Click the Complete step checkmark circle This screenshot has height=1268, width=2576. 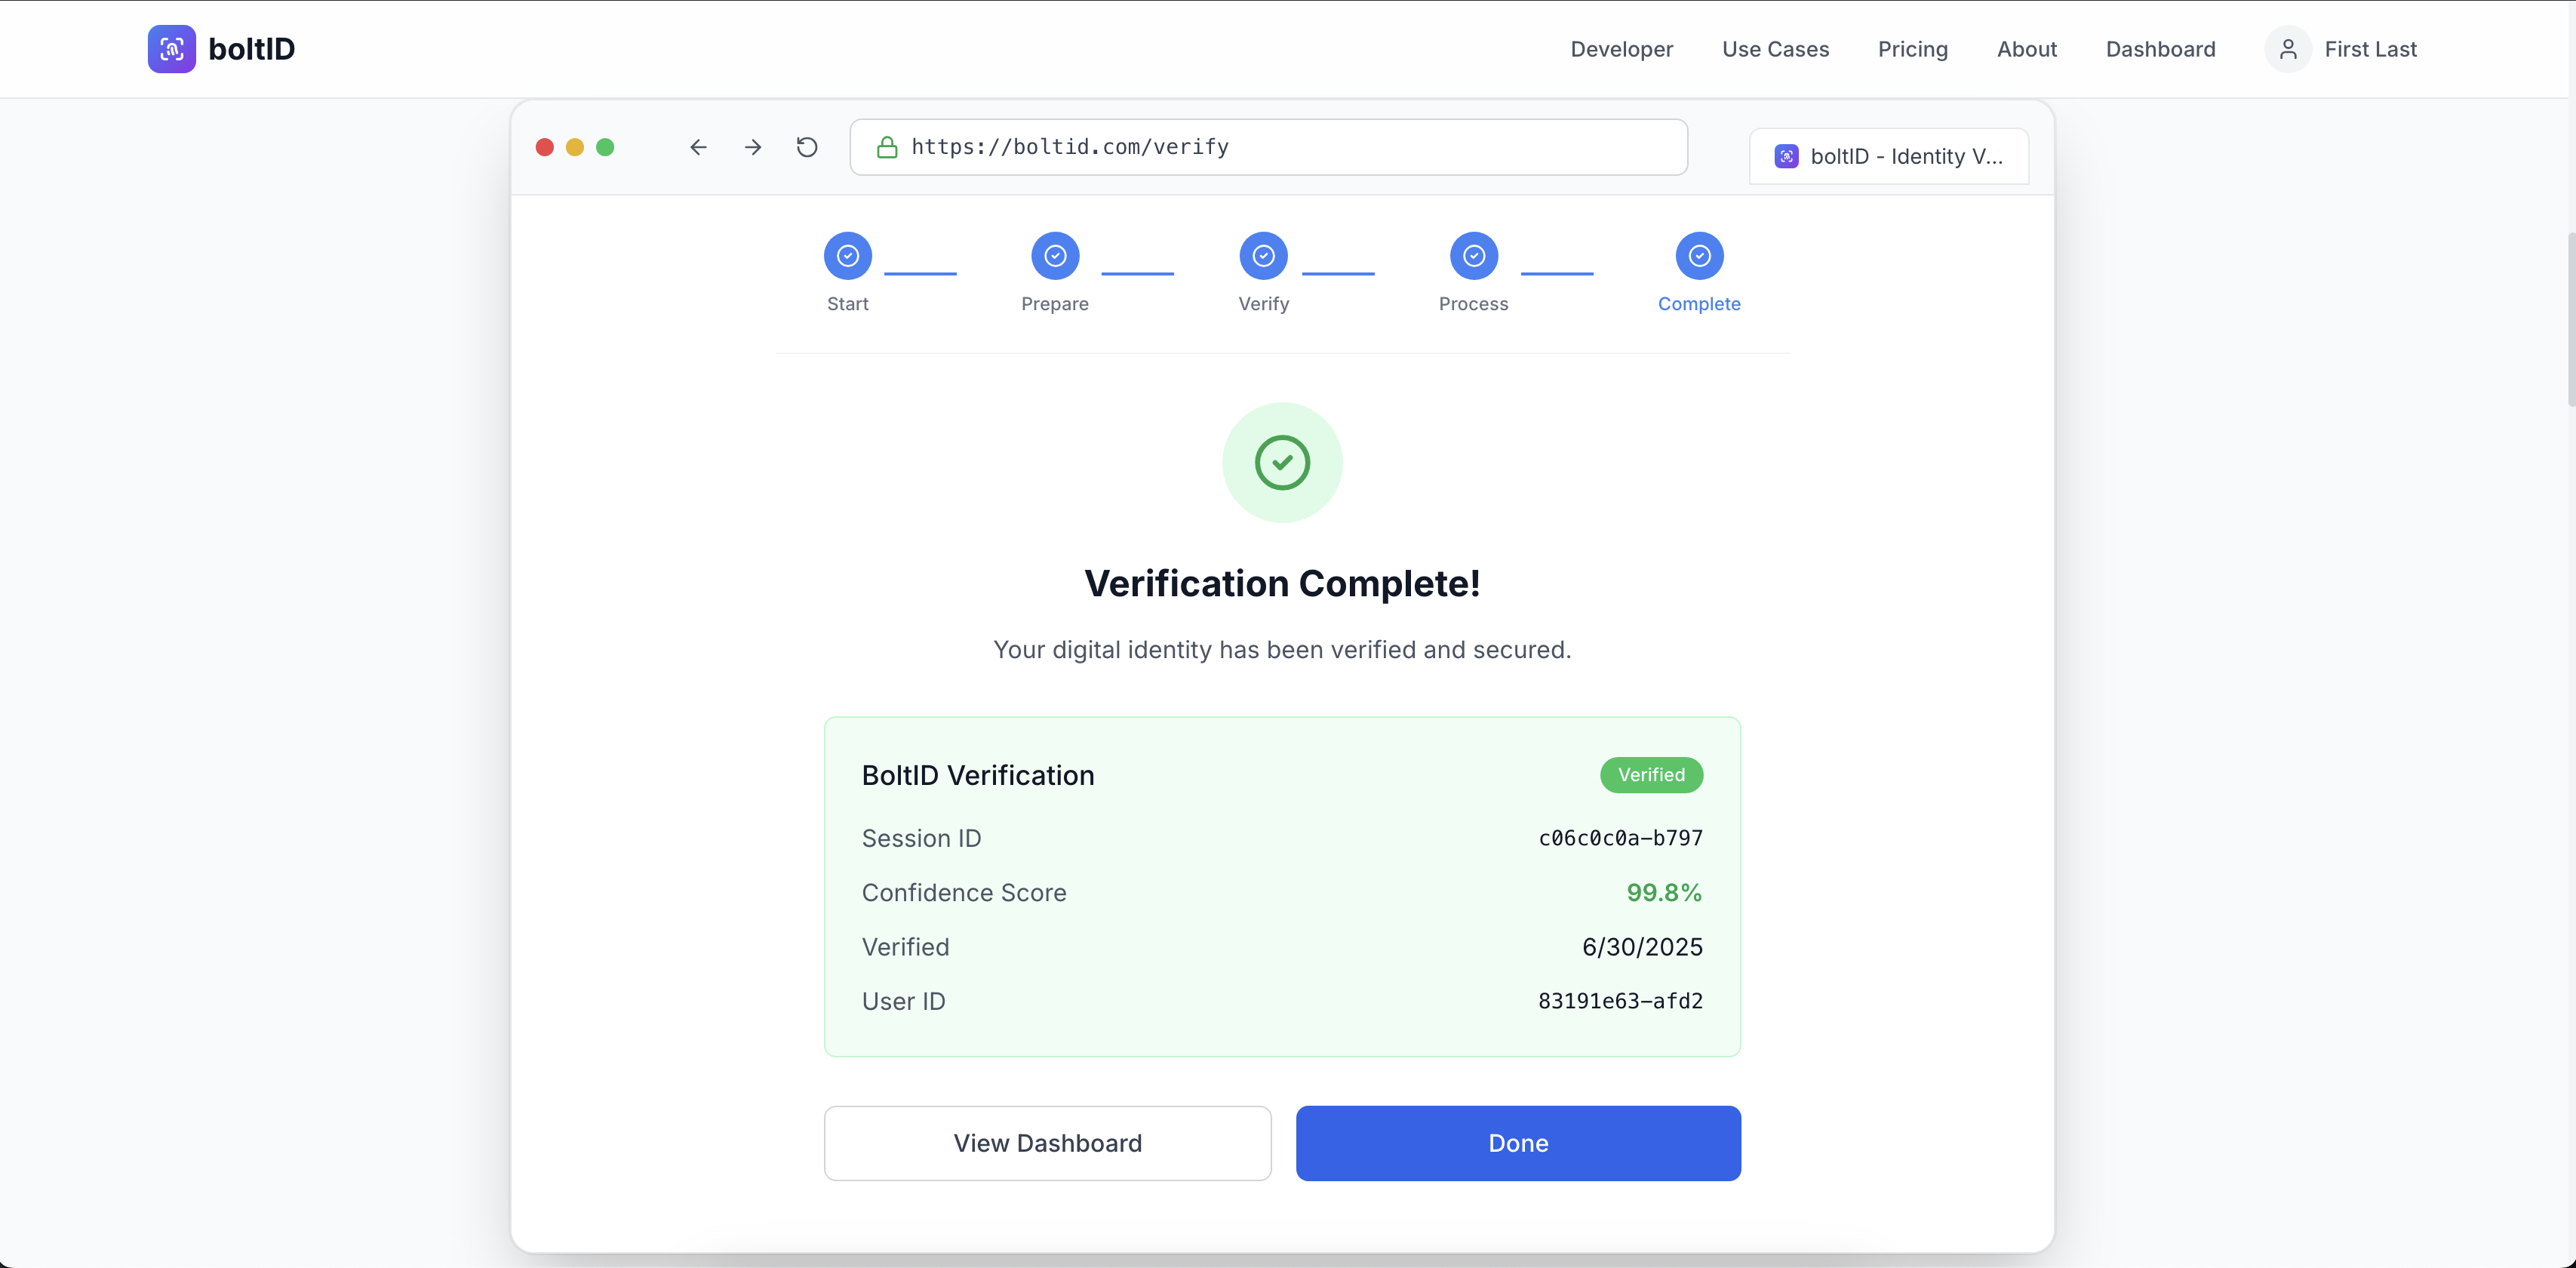pos(1698,256)
